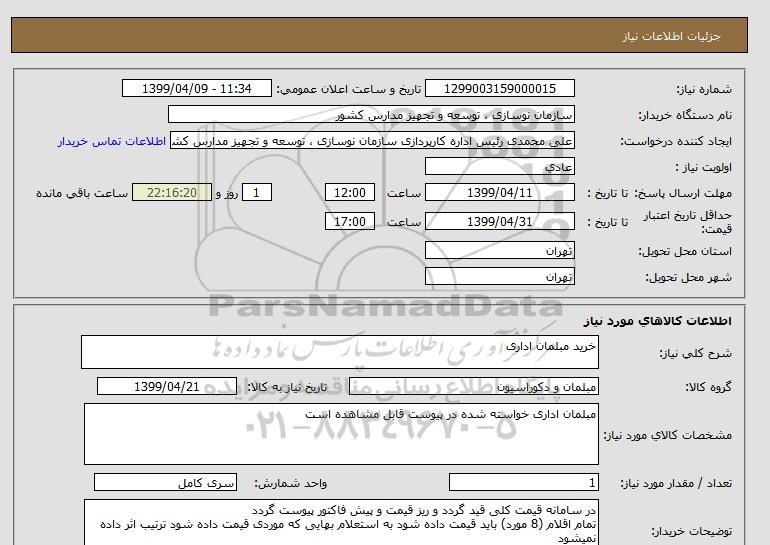The height and width of the screenshot is (545, 770).
Task: Click the goods specifications text area
Action: (x=341, y=434)
